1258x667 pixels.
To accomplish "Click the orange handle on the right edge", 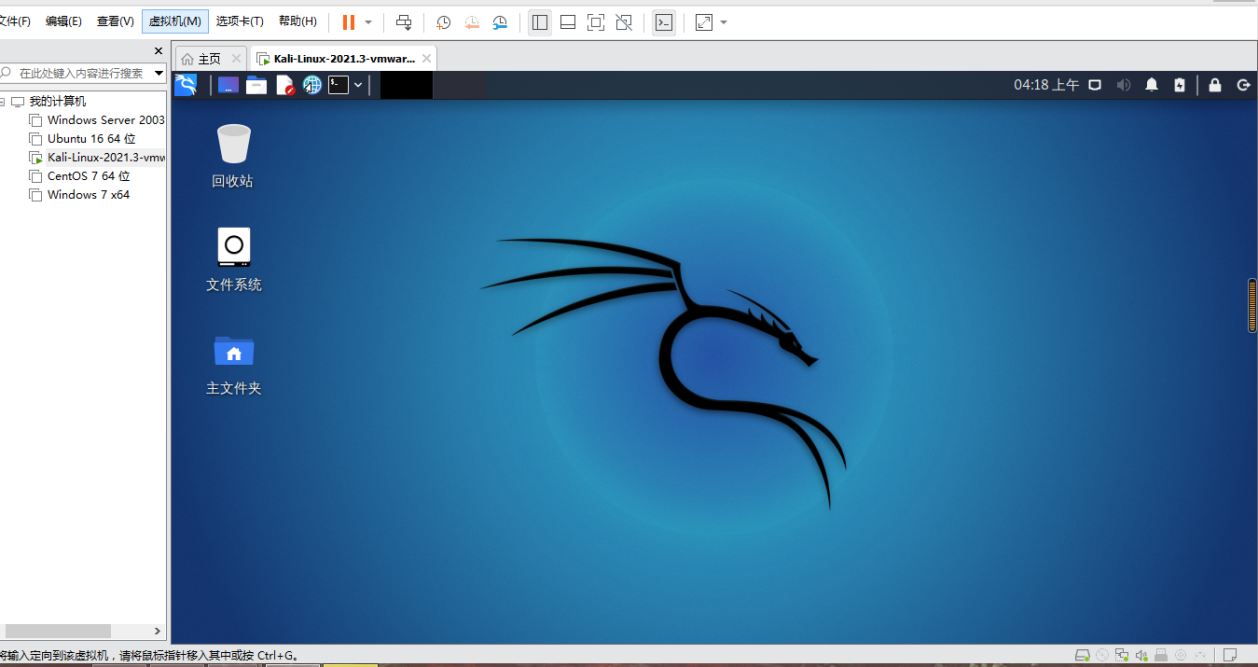I will [1252, 305].
